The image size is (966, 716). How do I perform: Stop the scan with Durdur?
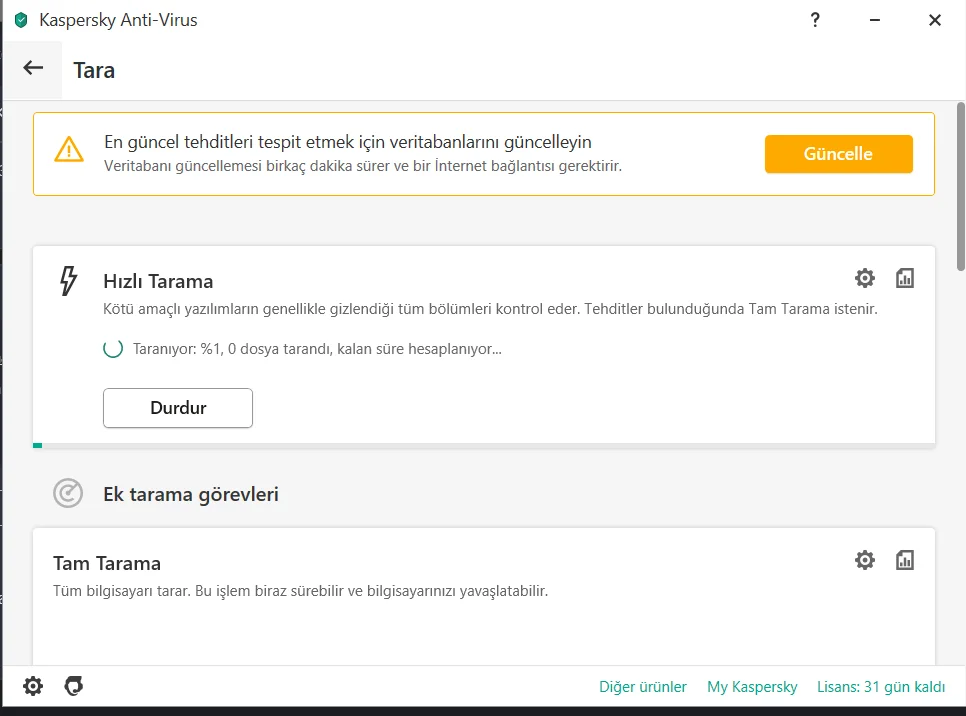[x=177, y=408]
